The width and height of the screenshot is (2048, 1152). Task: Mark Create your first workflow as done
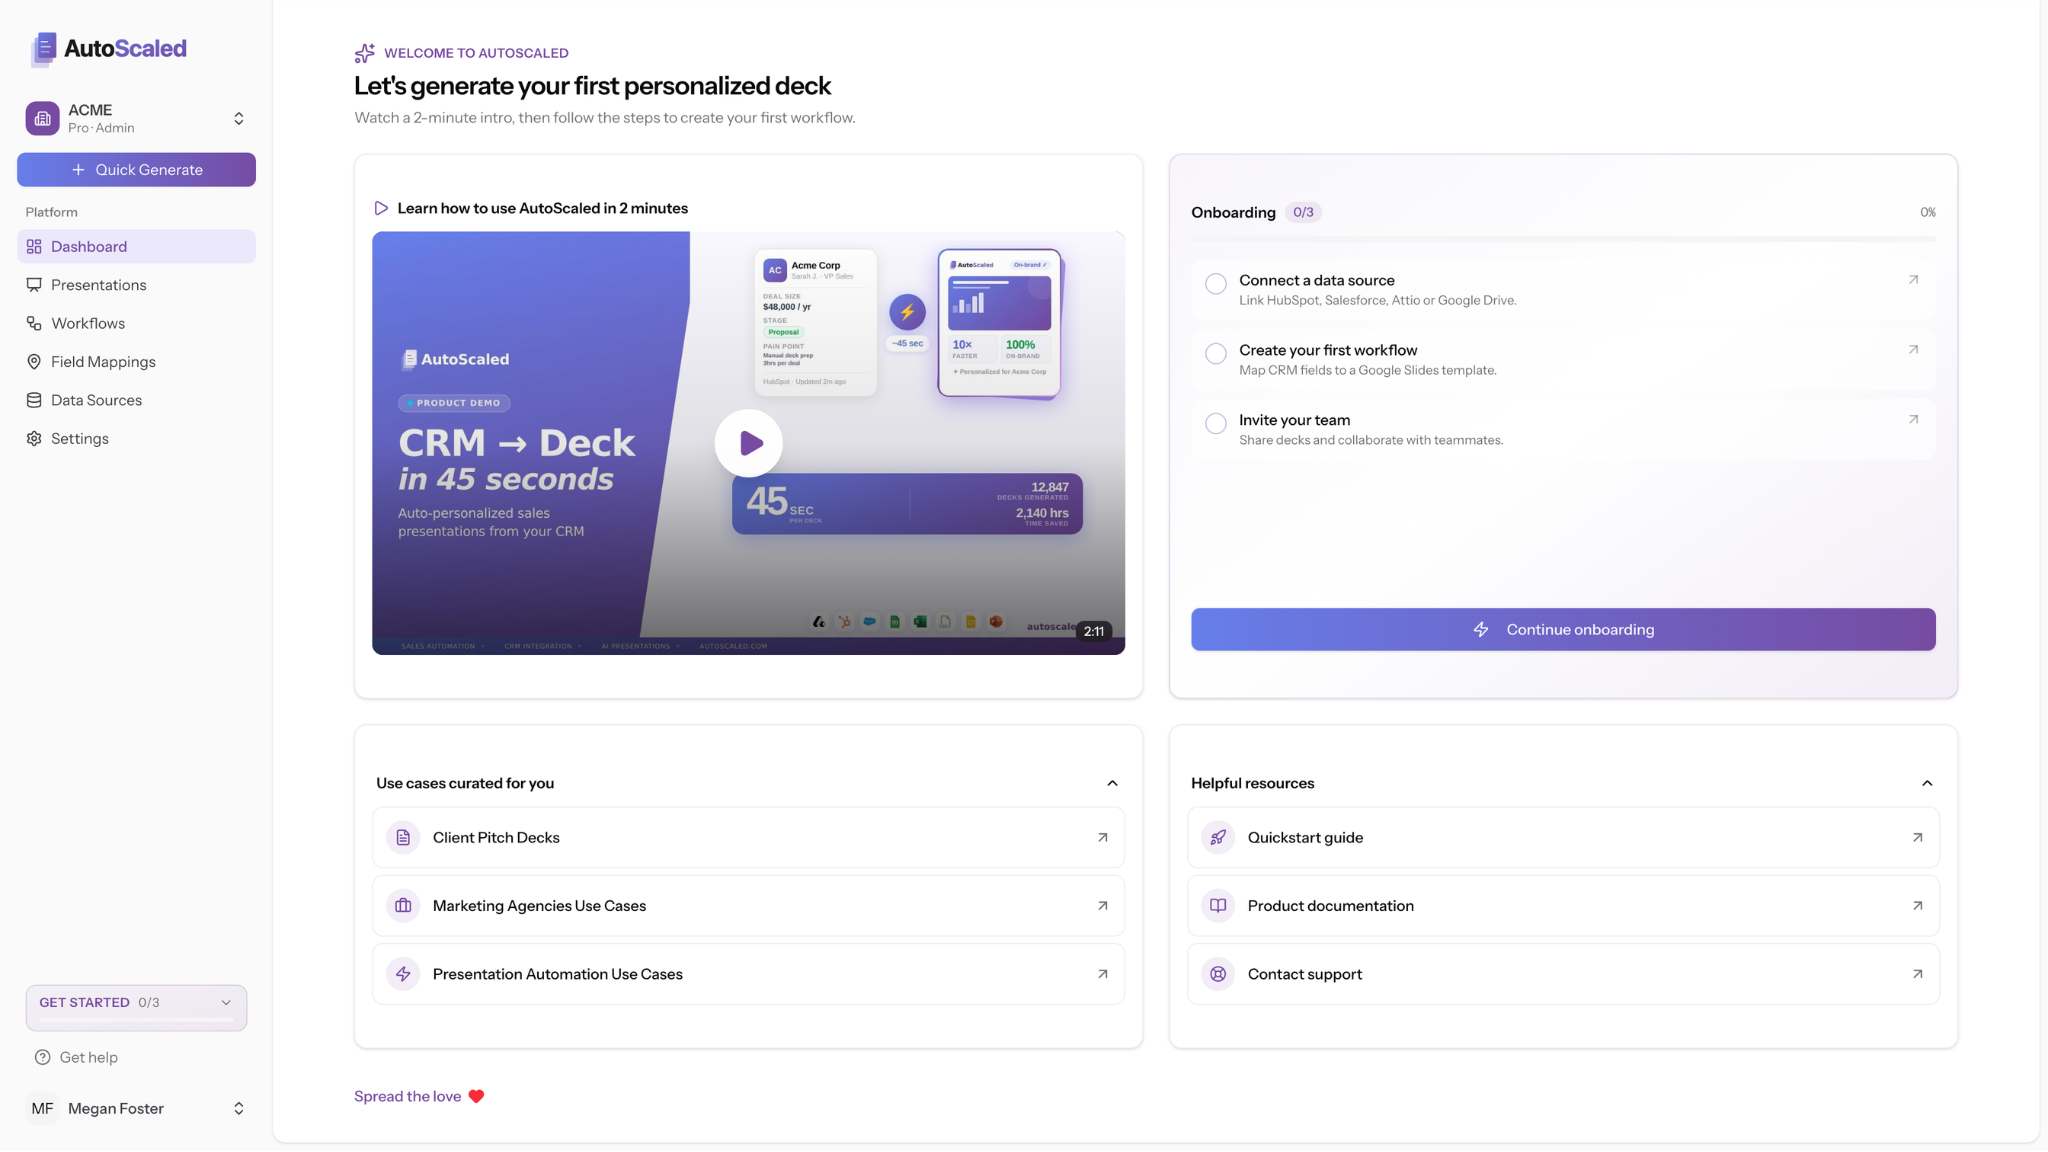coord(1215,353)
